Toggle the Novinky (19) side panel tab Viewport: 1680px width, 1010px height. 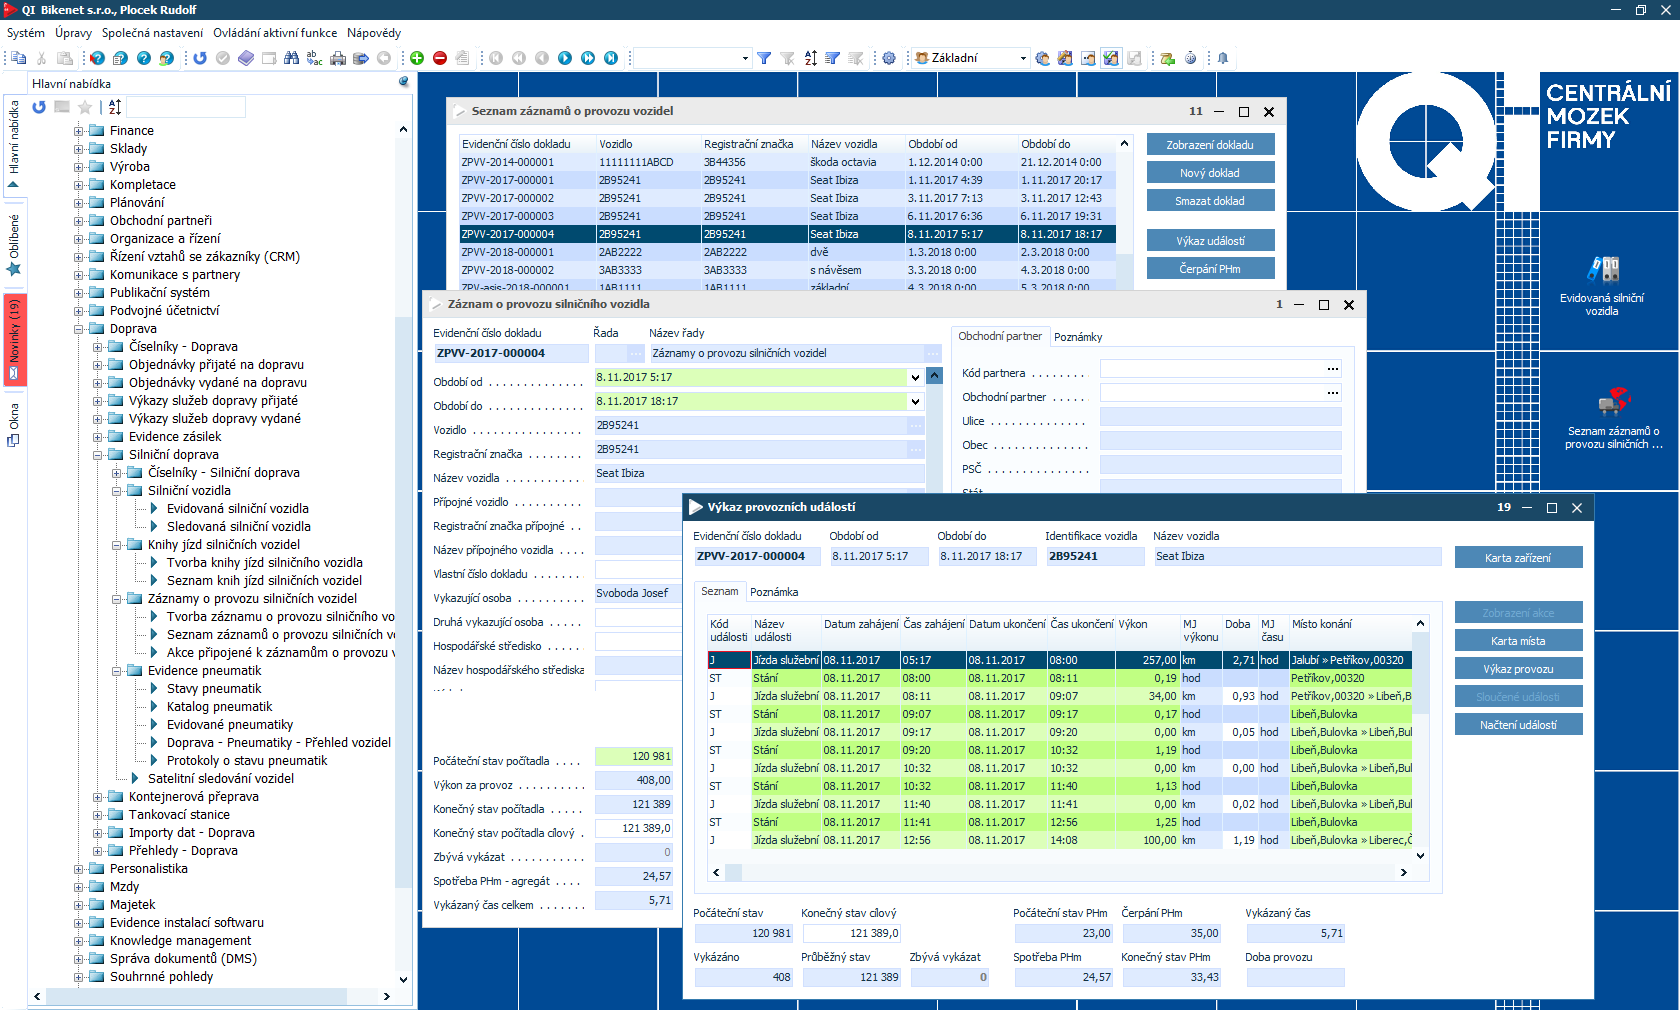coord(14,338)
